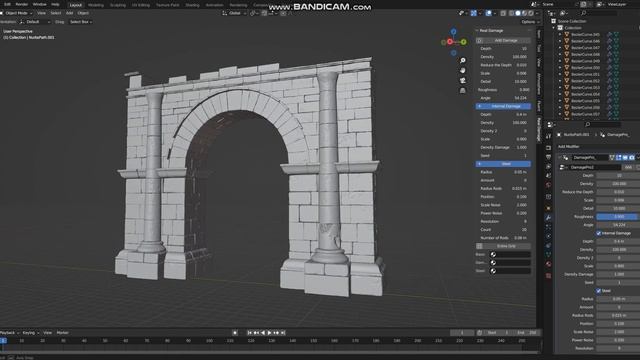Open the Object Data properties green tab

(548, 255)
